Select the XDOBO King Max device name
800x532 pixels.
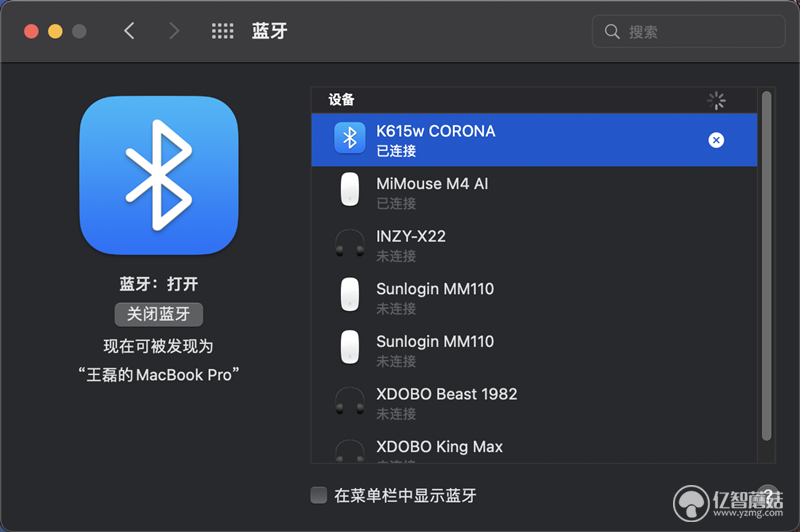[439, 447]
